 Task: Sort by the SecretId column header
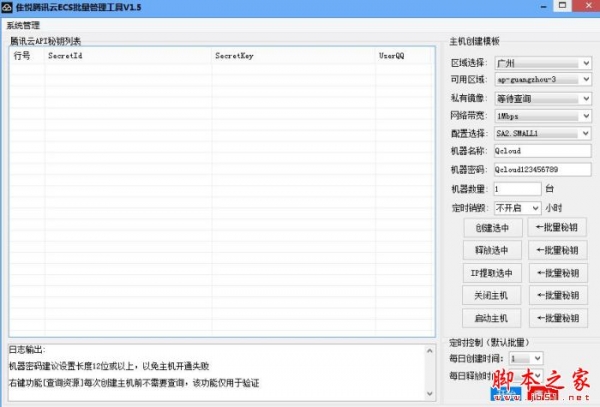[x=128, y=56]
